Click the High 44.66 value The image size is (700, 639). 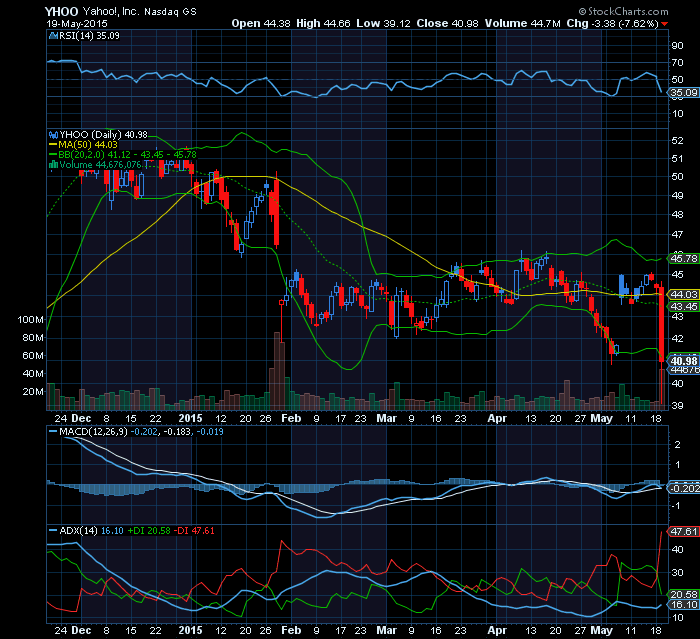[323, 23]
